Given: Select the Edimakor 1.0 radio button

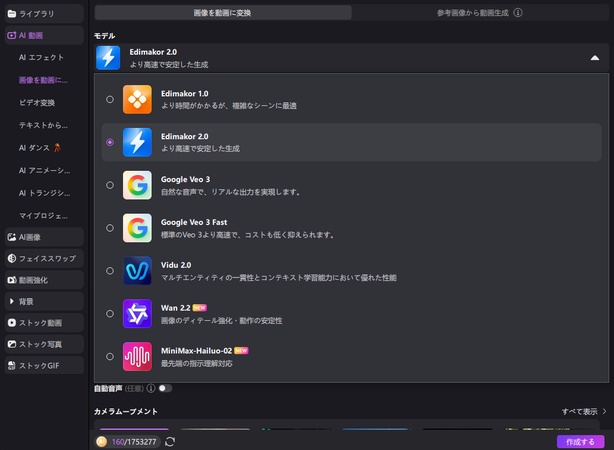Looking at the screenshot, I should point(109,100).
